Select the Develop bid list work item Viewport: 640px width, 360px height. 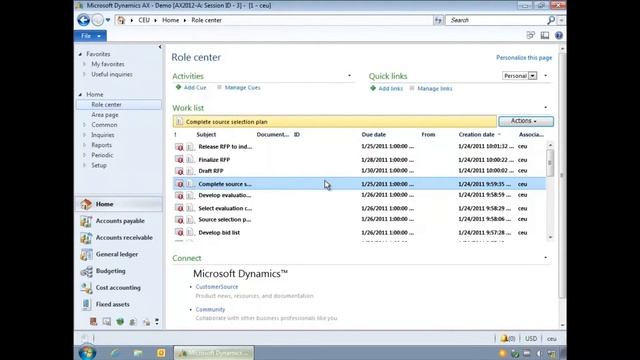(359, 233)
